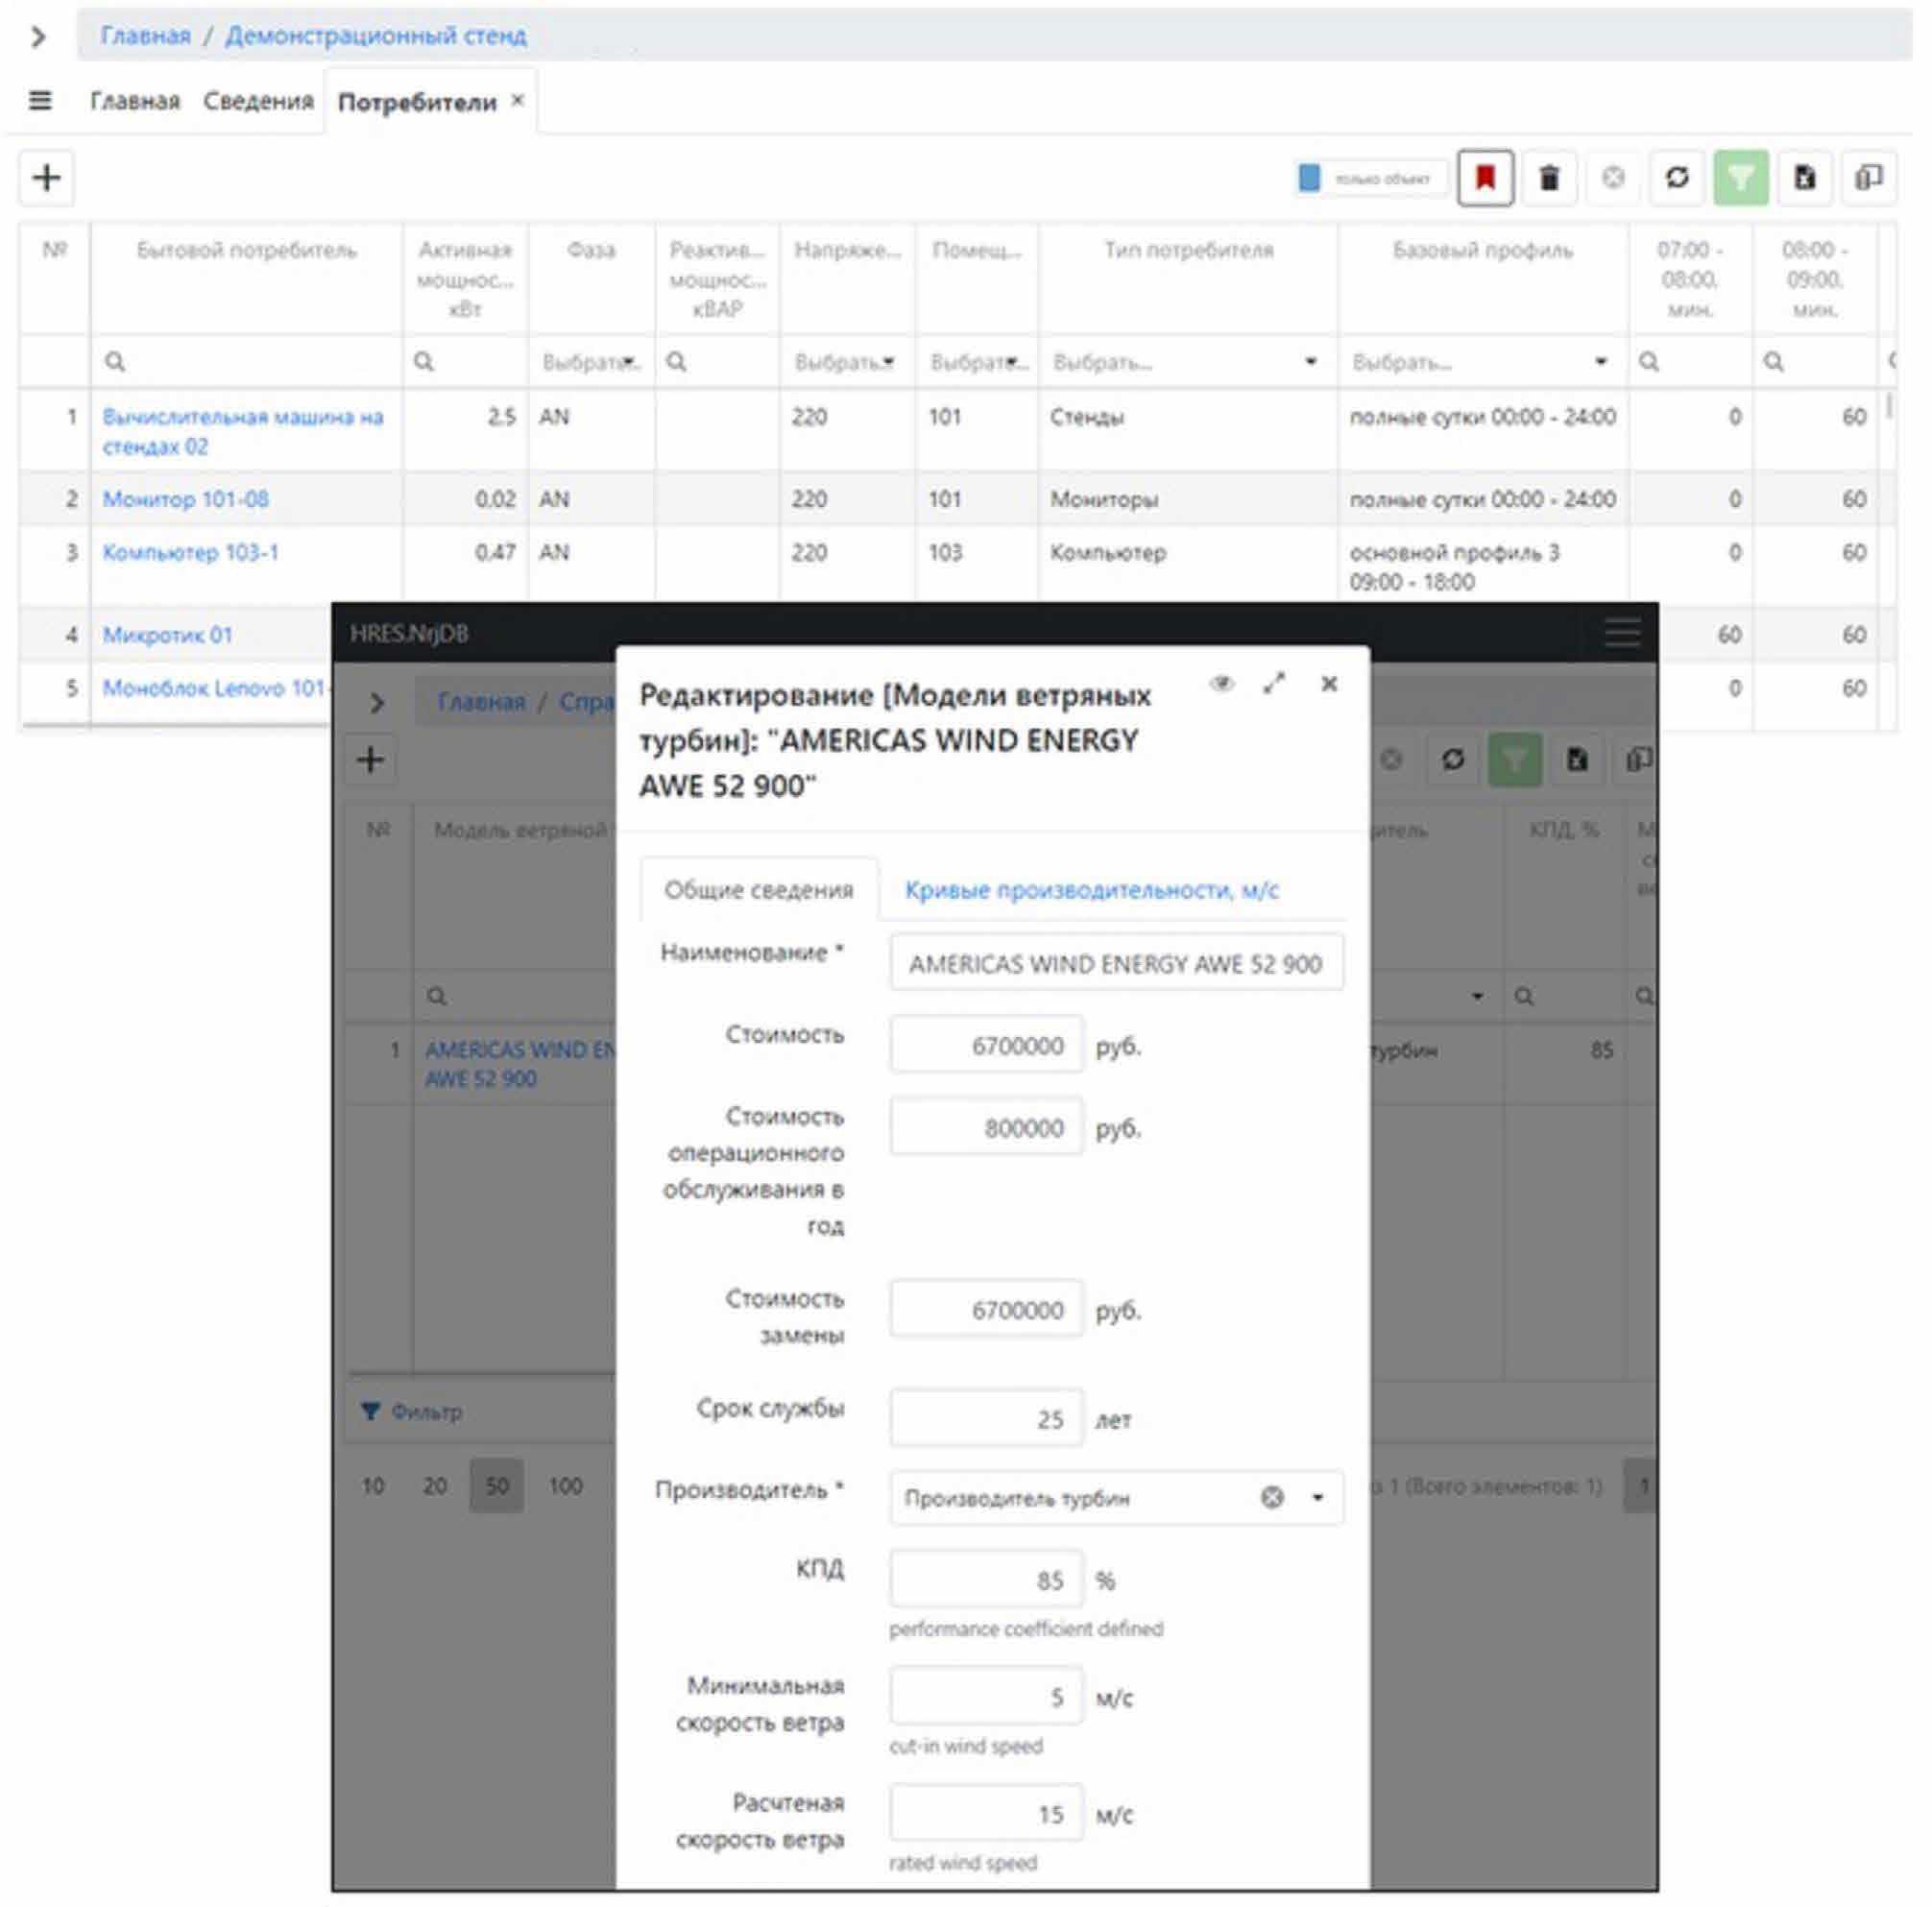The image size is (1932, 1907).
Task: Open the Монитор 101-08 link
Action: point(185,499)
